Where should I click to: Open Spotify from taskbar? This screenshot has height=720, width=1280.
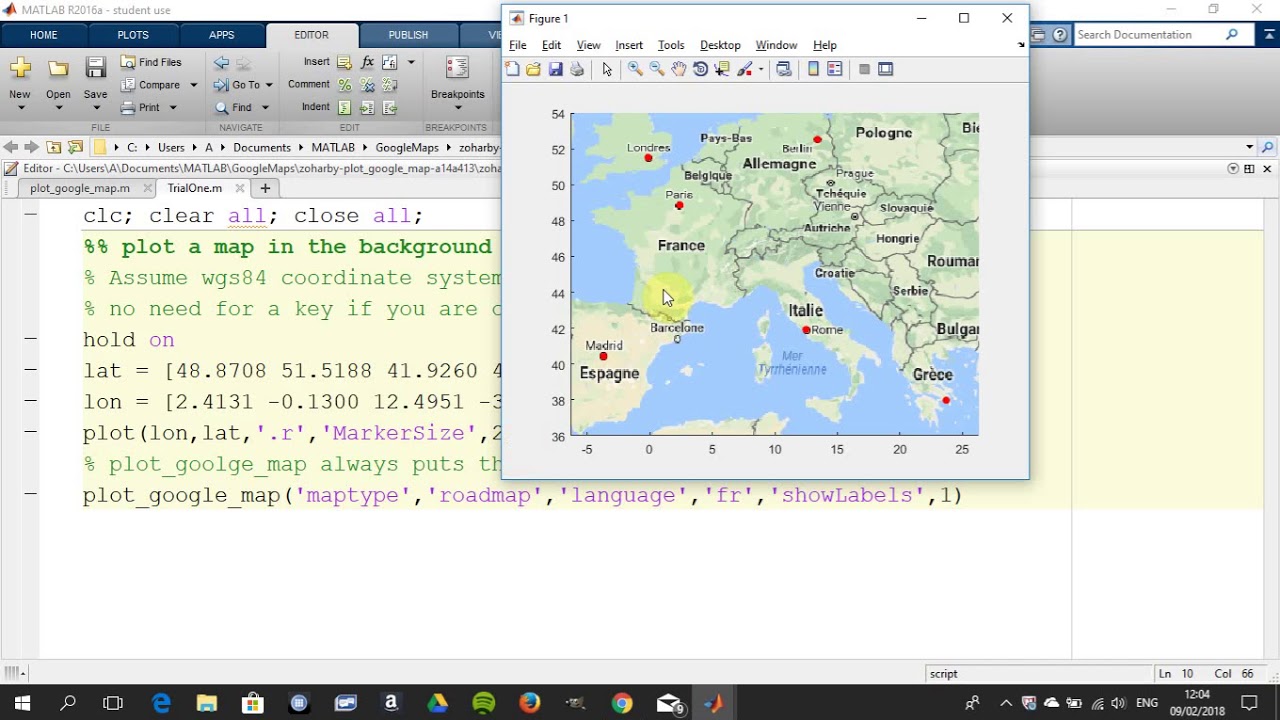tap(483, 703)
